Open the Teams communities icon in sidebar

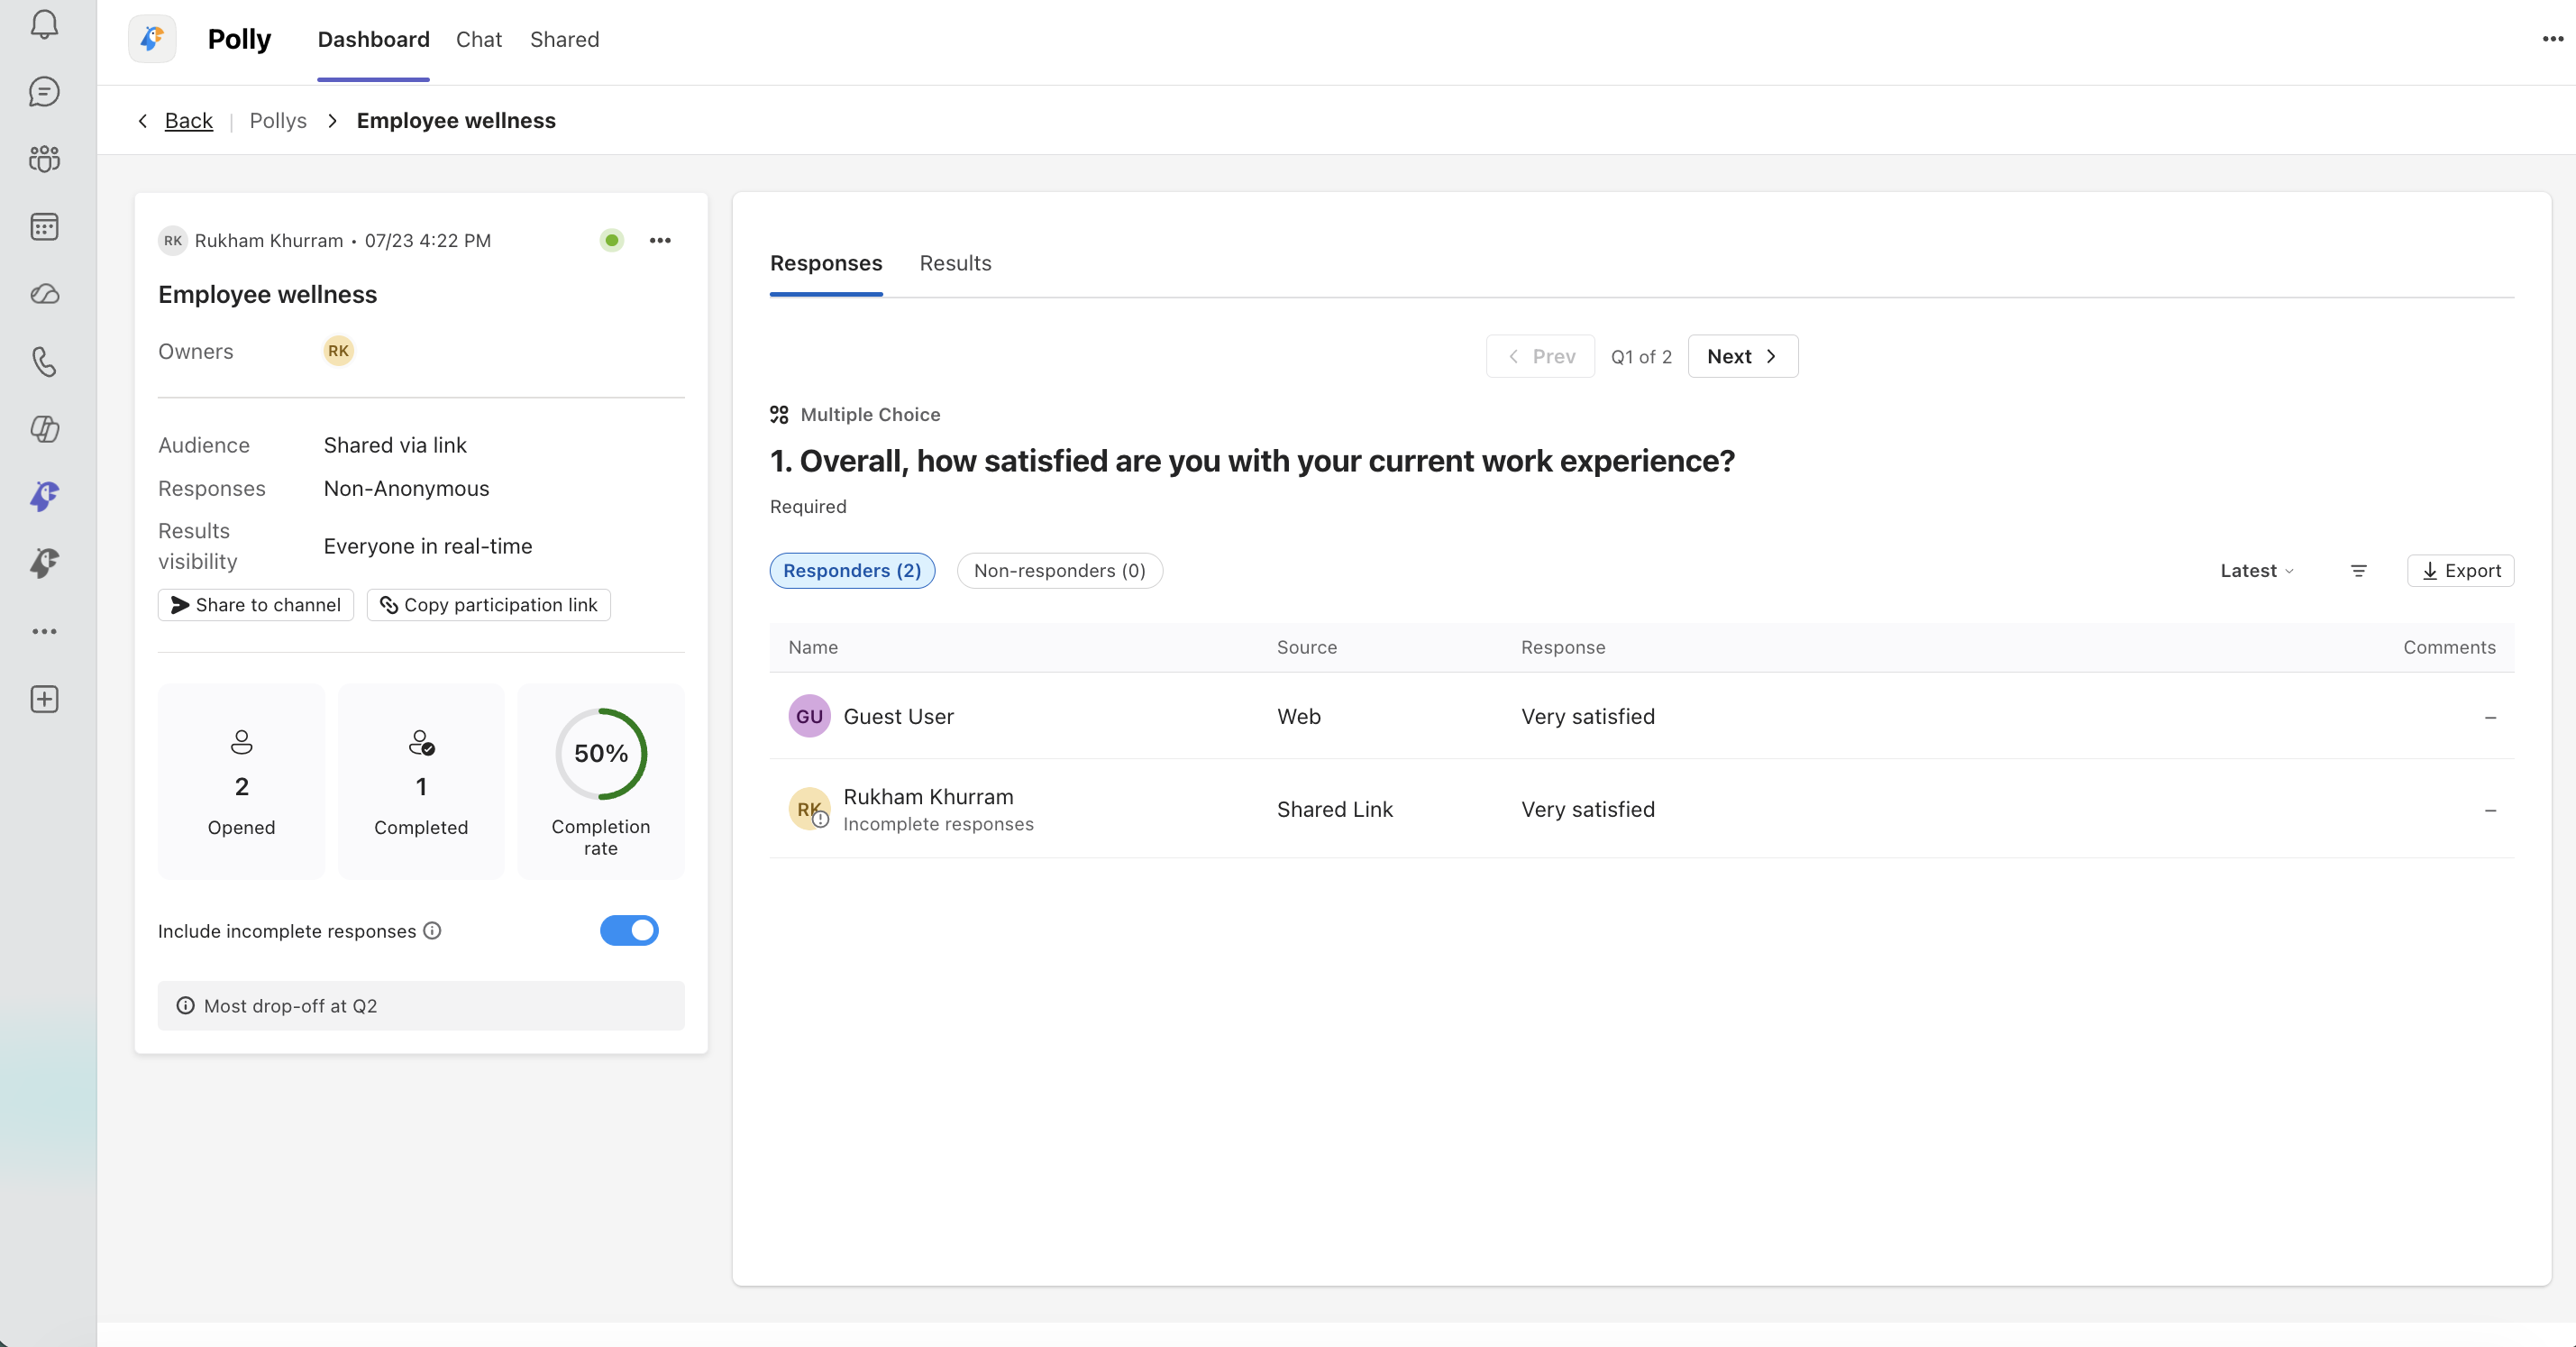[x=44, y=159]
